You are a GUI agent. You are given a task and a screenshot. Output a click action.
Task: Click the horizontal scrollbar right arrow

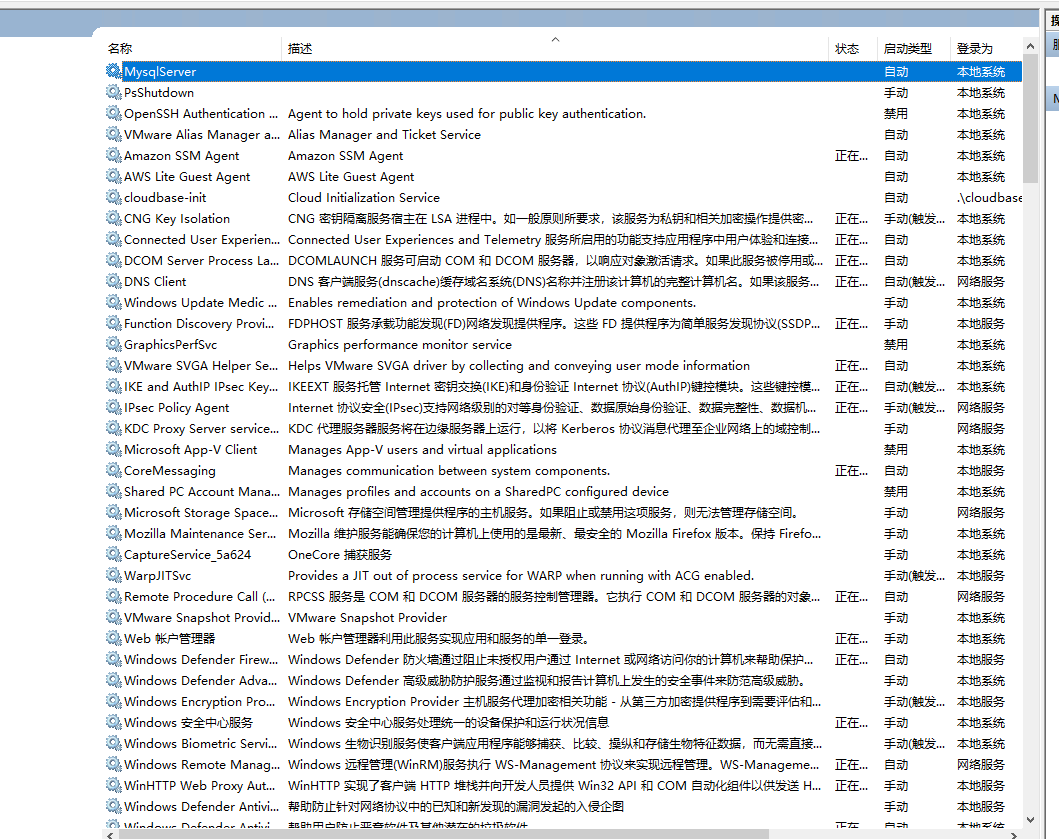click(x=1014, y=835)
